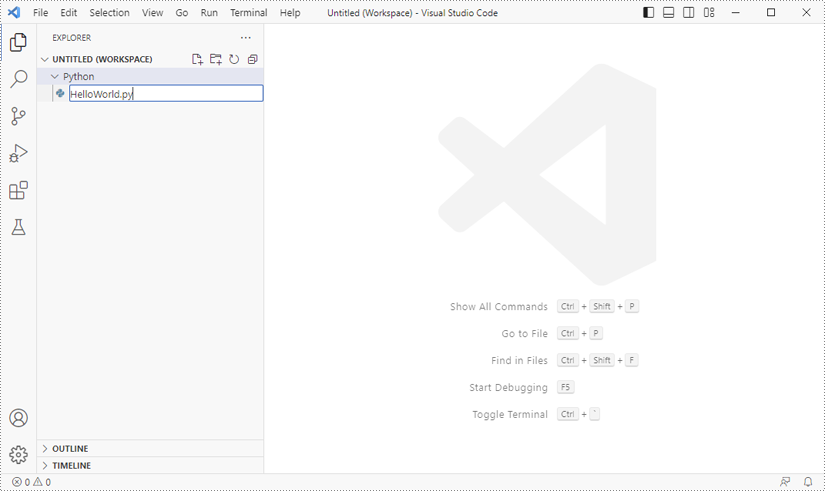Open the Explorer view in activity bar

pyautogui.click(x=18, y=42)
